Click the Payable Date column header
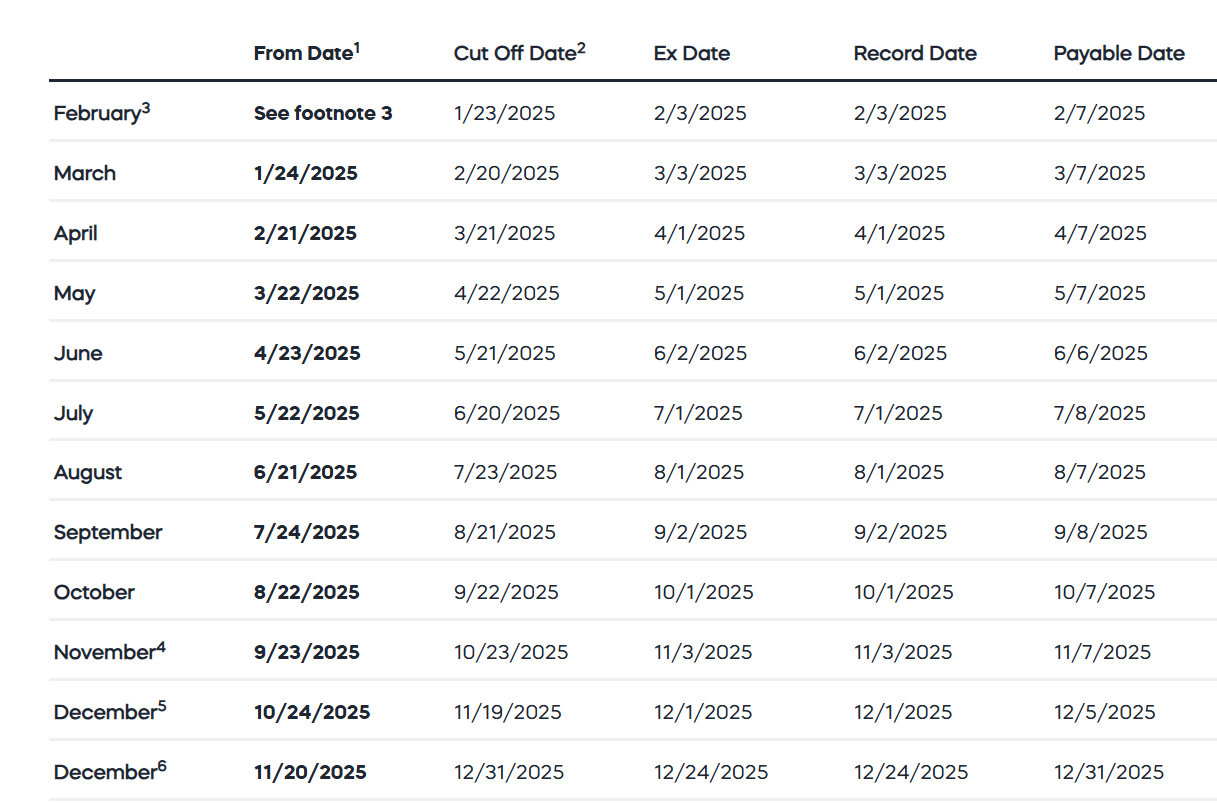 1119,54
